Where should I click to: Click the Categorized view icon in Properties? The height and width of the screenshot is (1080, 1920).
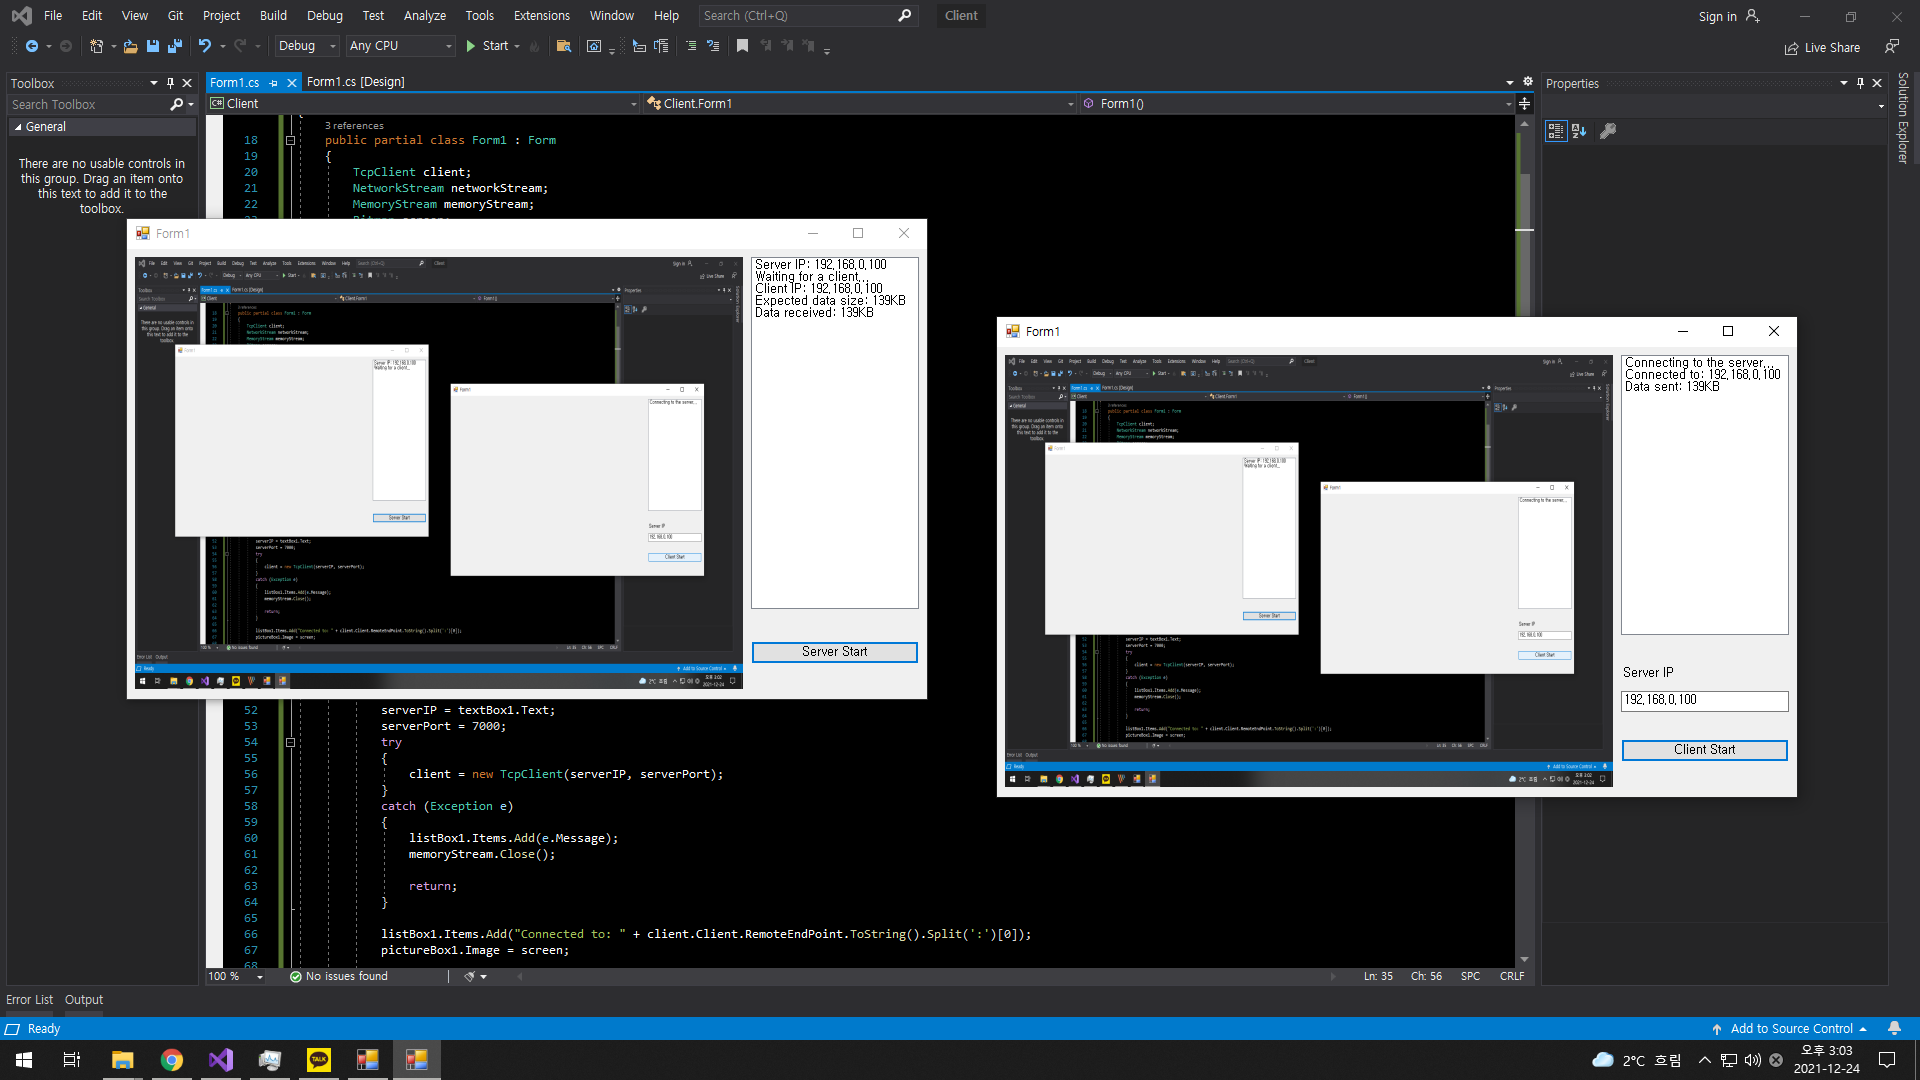point(1555,131)
